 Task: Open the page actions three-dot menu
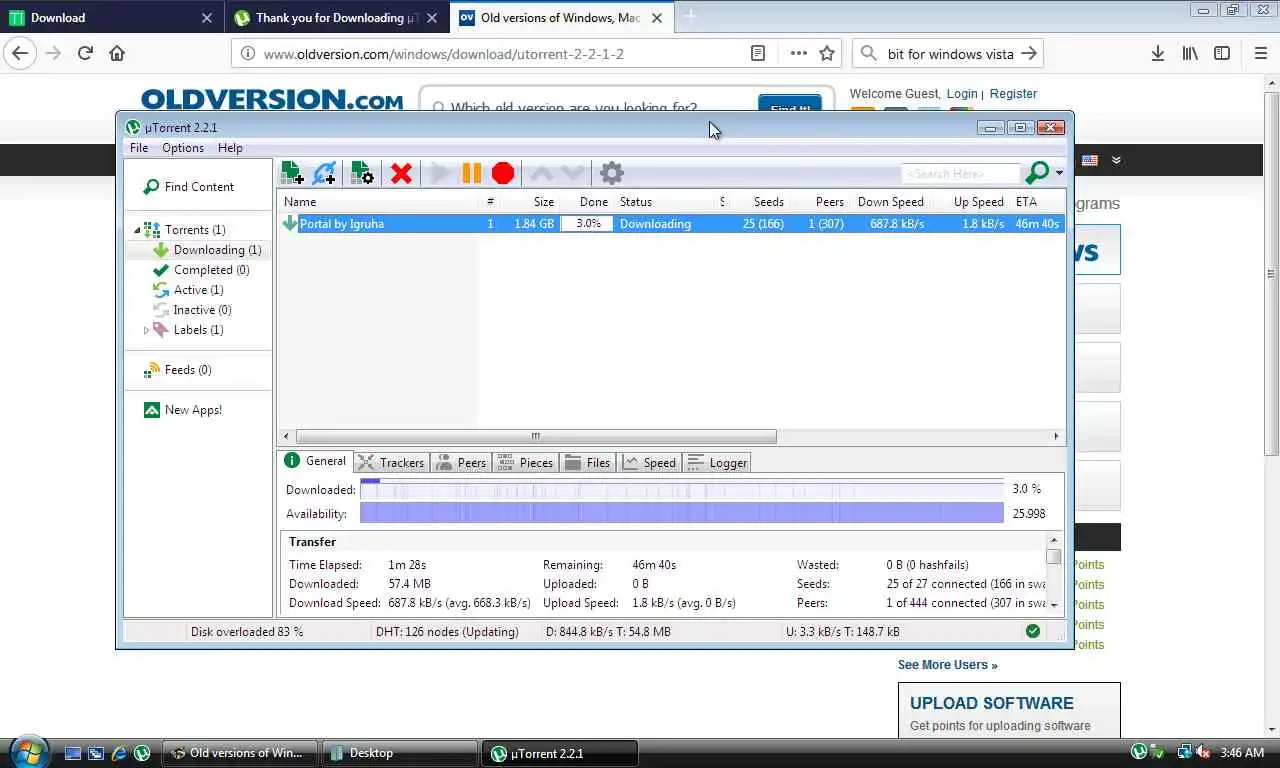(x=798, y=53)
